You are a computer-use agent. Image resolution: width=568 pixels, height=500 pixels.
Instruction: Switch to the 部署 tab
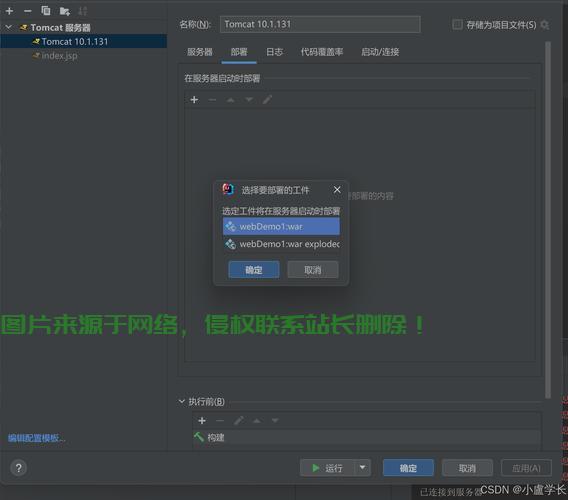pyautogui.click(x=239, y=52)
